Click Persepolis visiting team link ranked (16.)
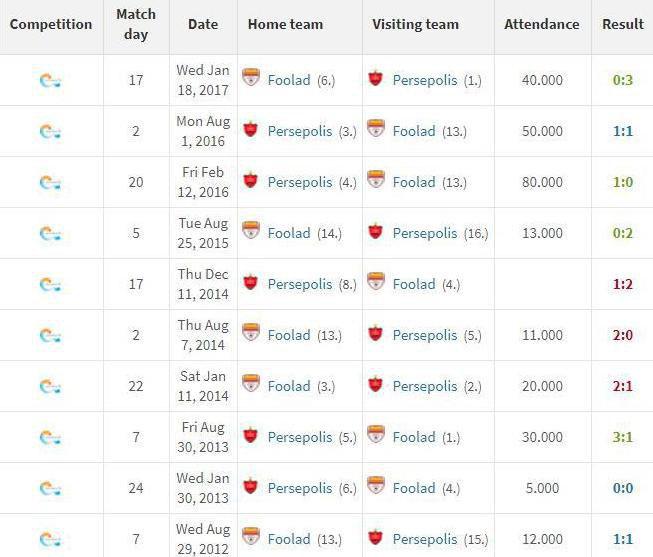The image size is (653, 557). (x=425, y=233)
